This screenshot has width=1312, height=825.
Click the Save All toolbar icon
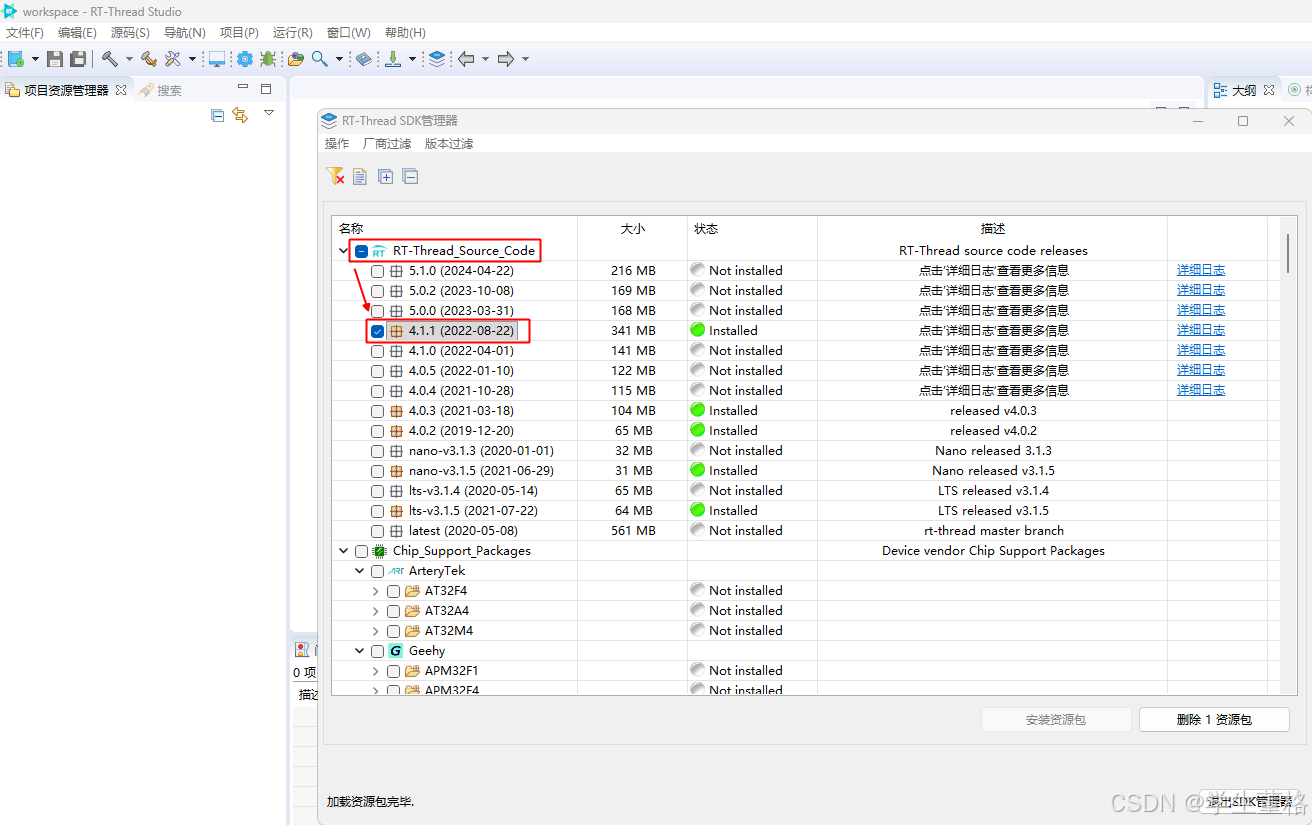coord(77,59)
